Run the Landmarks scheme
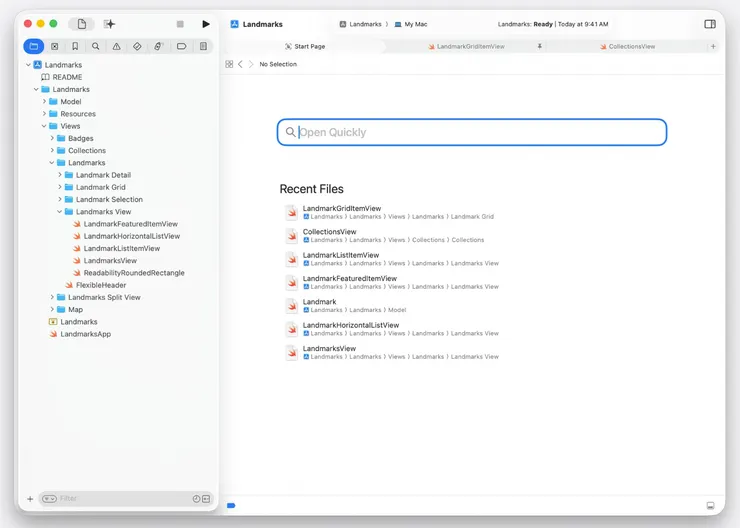Viewport: 740px width, 528px height. coord(206,24)
